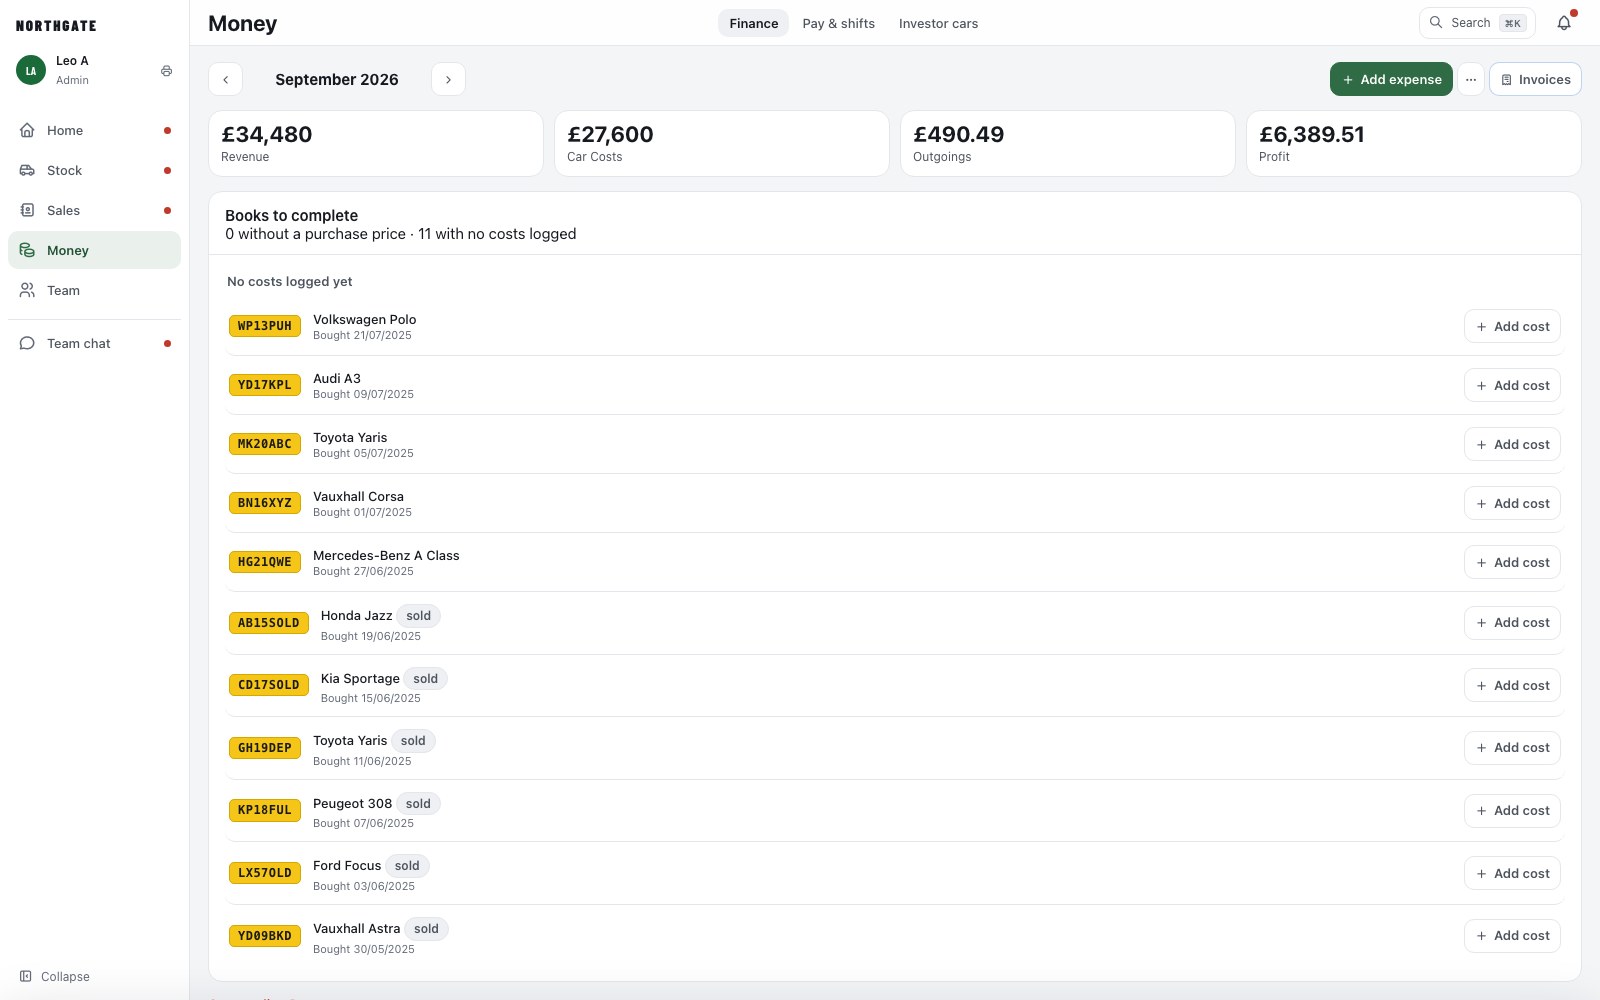Image resolution: width=1600 pixels, height=1000 pixels.
Task: Click the £34,480 Revenue card
Action: 376,143
